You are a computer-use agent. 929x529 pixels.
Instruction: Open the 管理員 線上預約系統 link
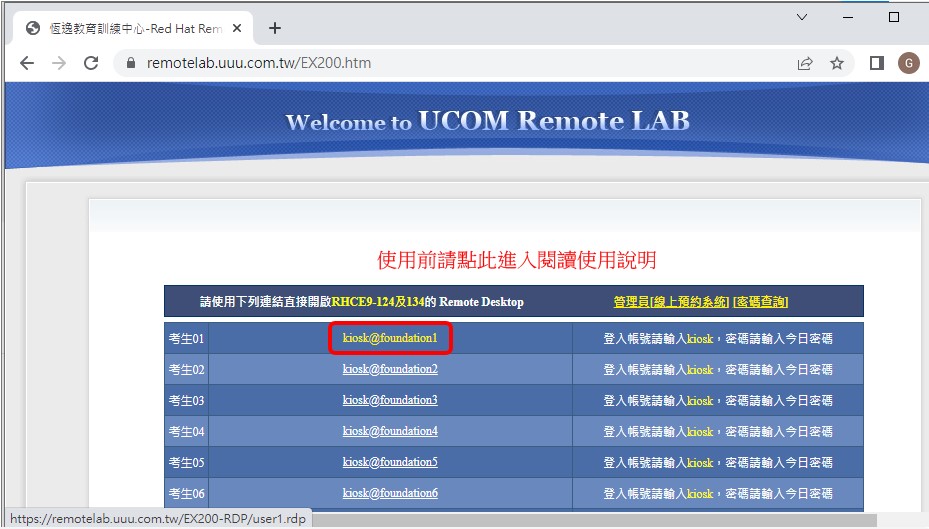tap(671, 302)
